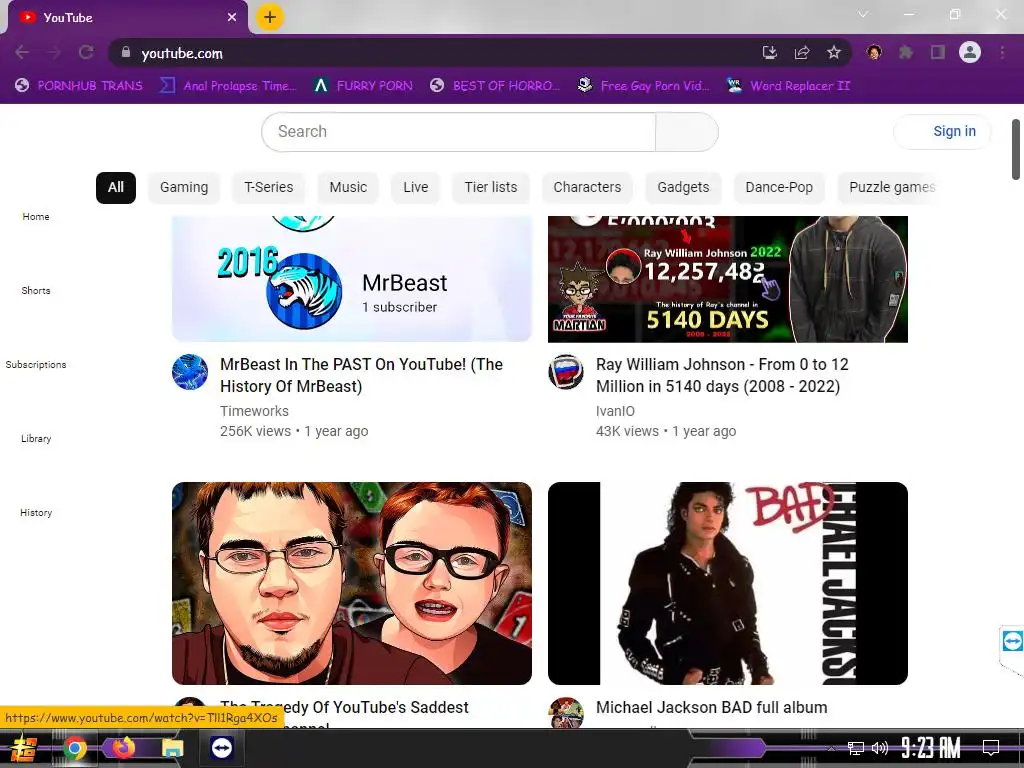
Task: Click title MrBeast In The PAST On YouTube
Action: 361,376
